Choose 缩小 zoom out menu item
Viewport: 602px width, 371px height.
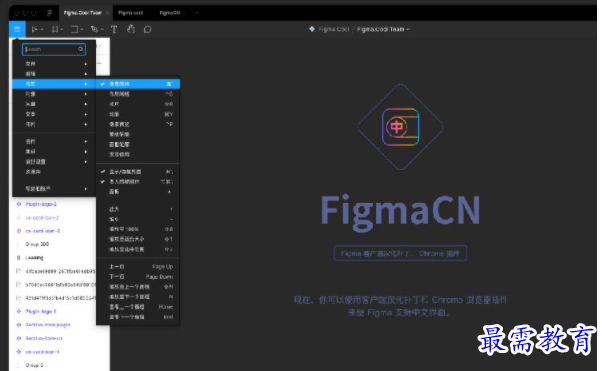tap(138, 219)
